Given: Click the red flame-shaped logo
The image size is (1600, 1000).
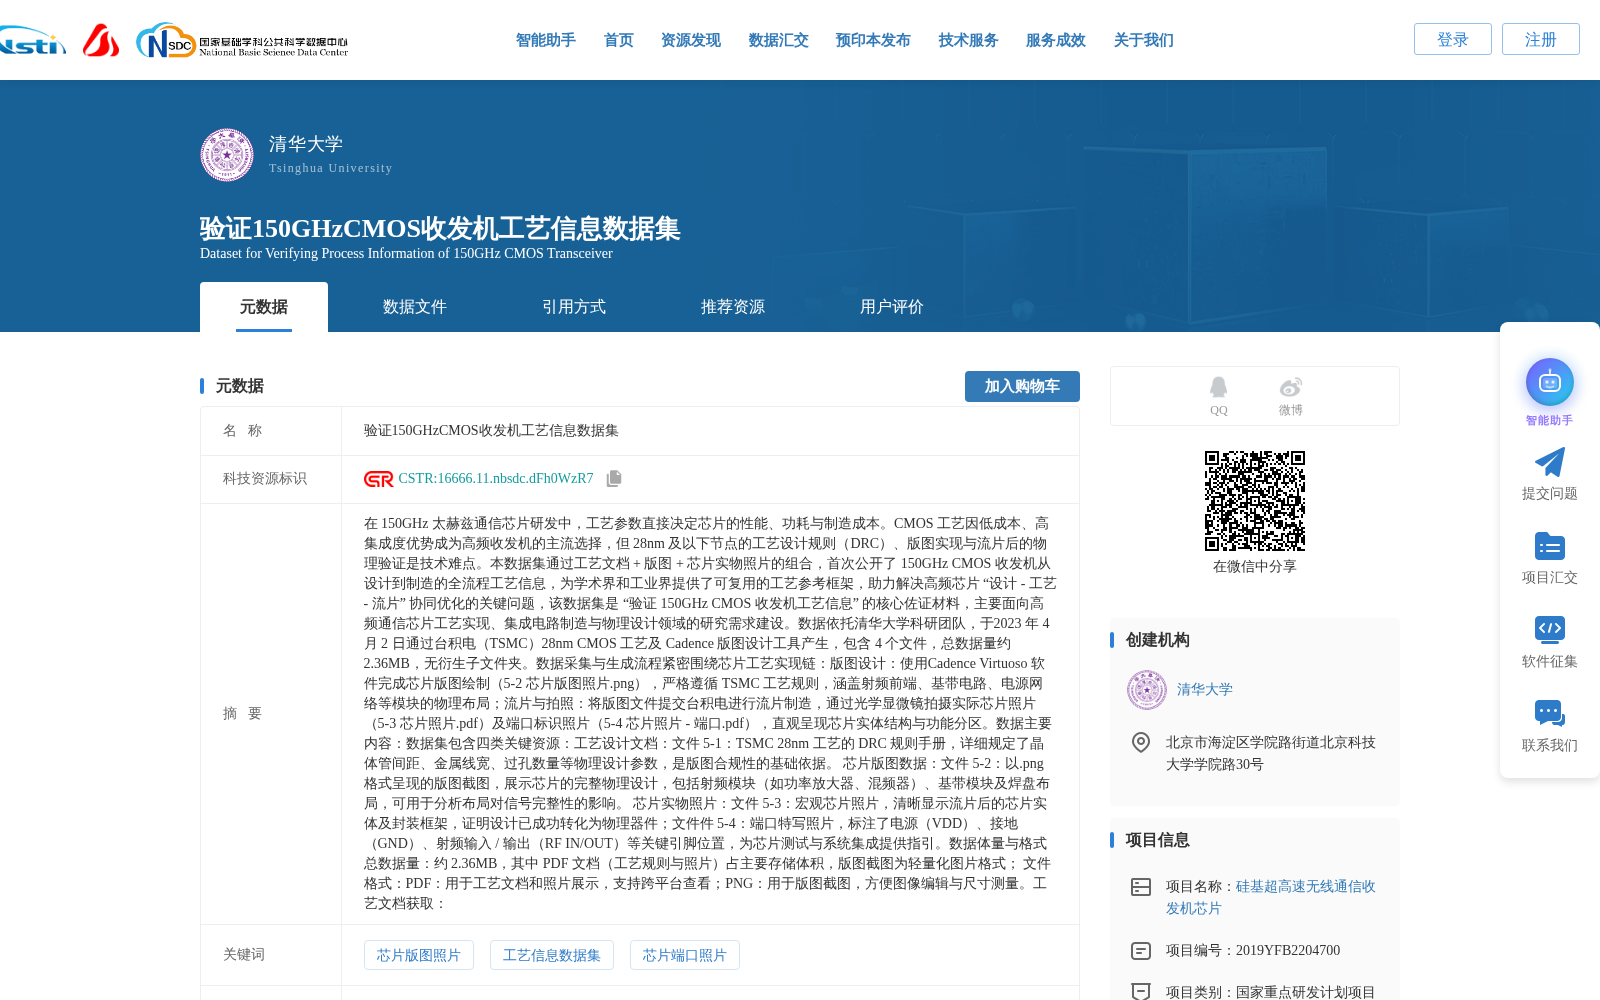Looking at the screenshot, I should pos(101,40).
